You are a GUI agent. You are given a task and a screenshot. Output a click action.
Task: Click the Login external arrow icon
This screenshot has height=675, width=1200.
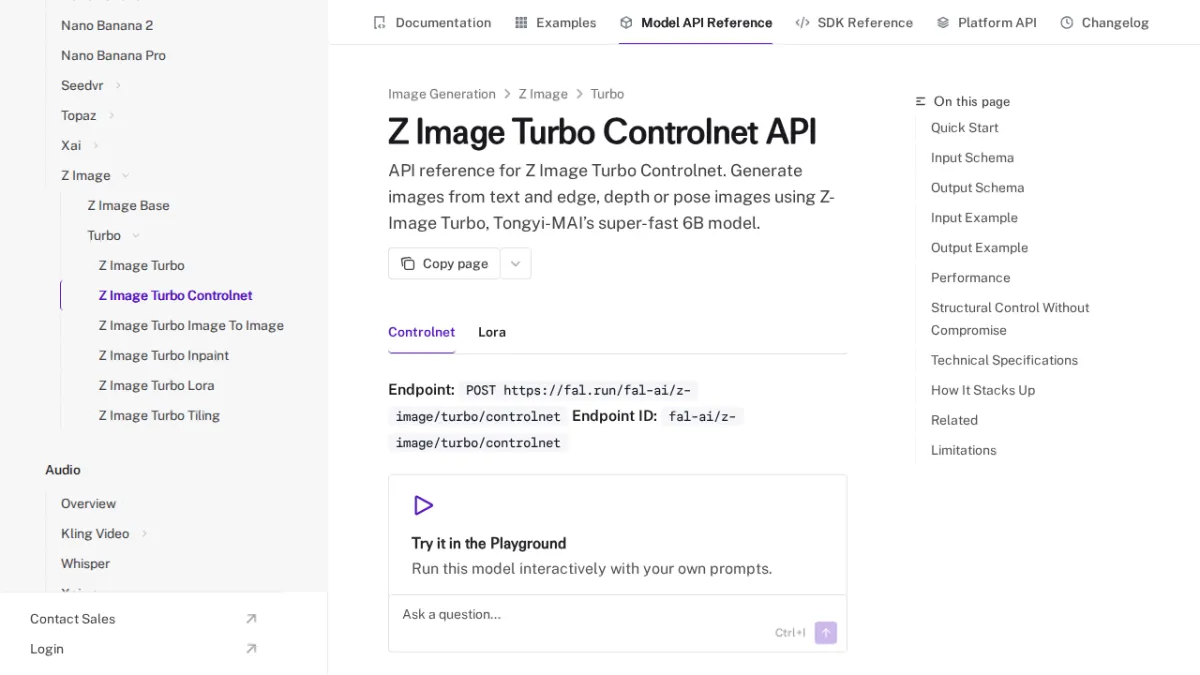[251, 649]
